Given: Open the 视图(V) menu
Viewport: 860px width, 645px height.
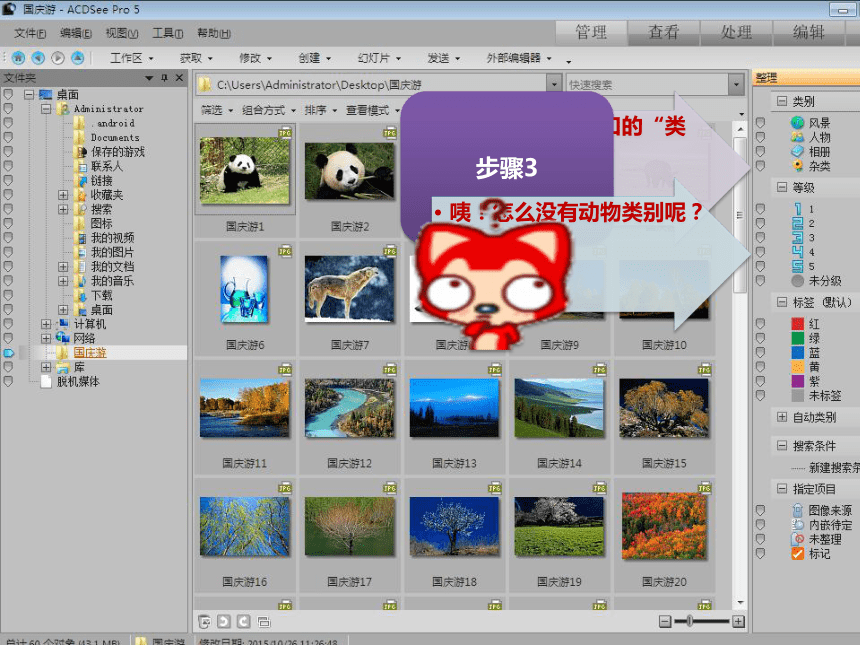Looking at the screenshot, I should point(122,33).
